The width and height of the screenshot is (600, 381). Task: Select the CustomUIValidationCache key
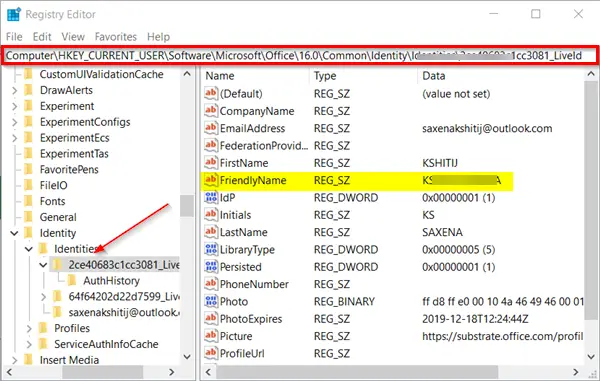pyautogui.click(x=101, y=74)
